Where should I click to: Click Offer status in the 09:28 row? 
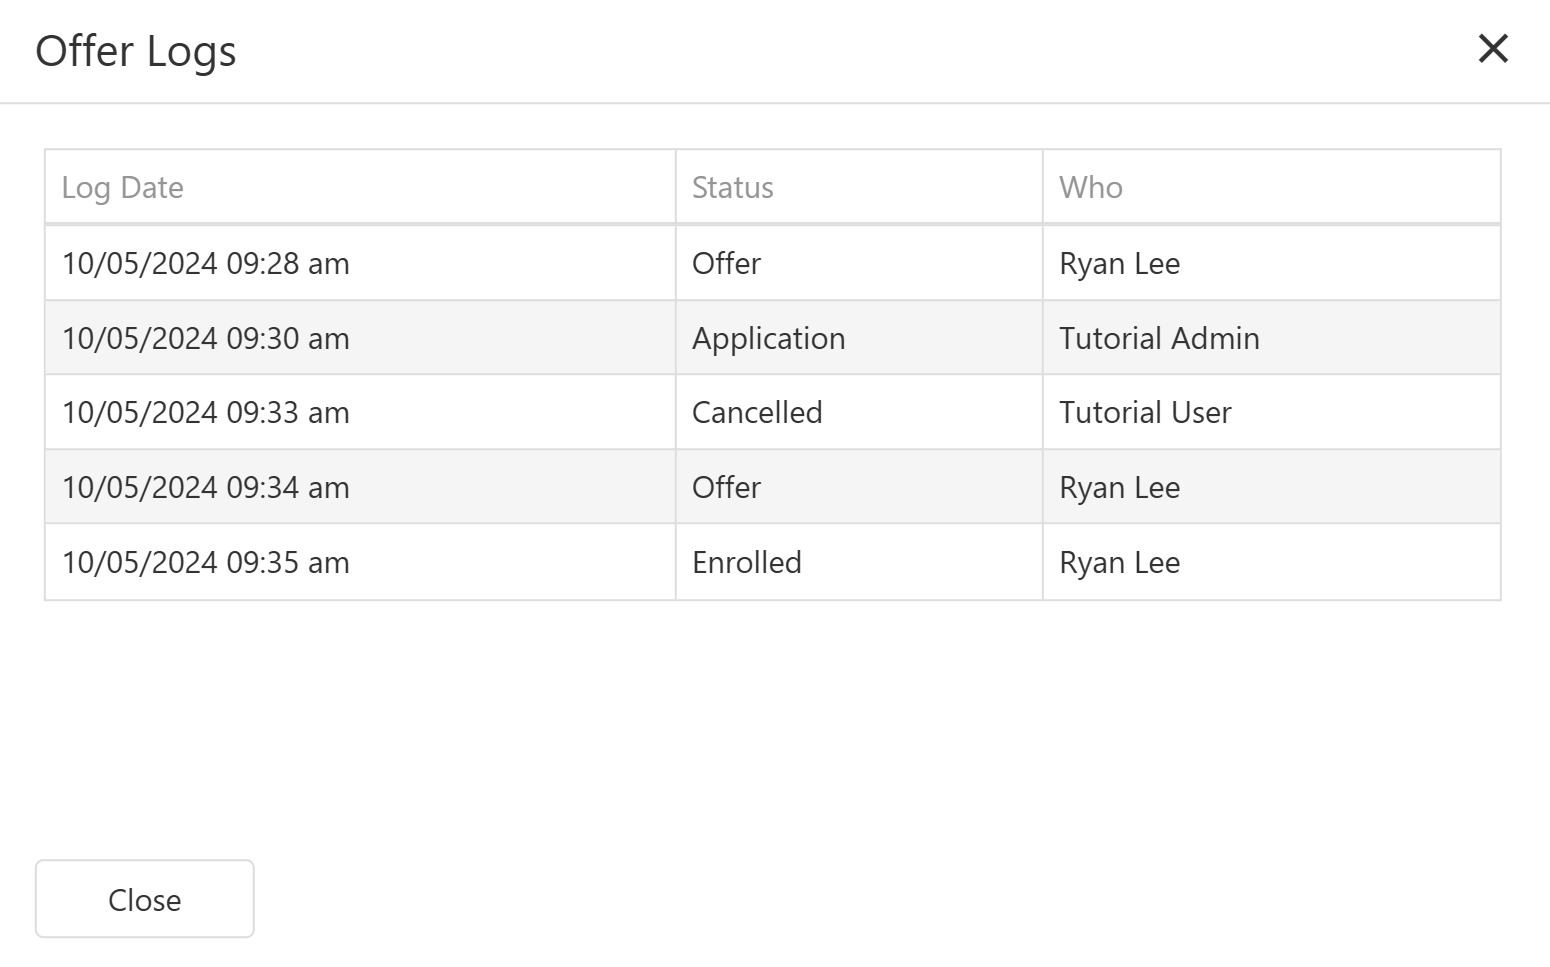click(x=726, y=264)
